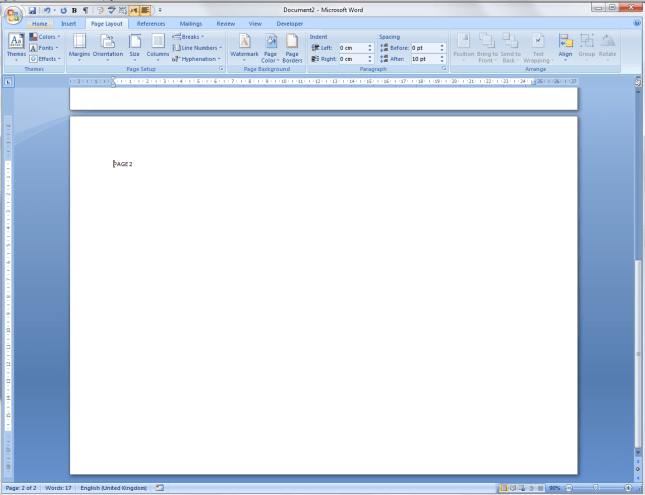Click the Columns icon
Screen dimensions: 645x495
tap(158, 45)
